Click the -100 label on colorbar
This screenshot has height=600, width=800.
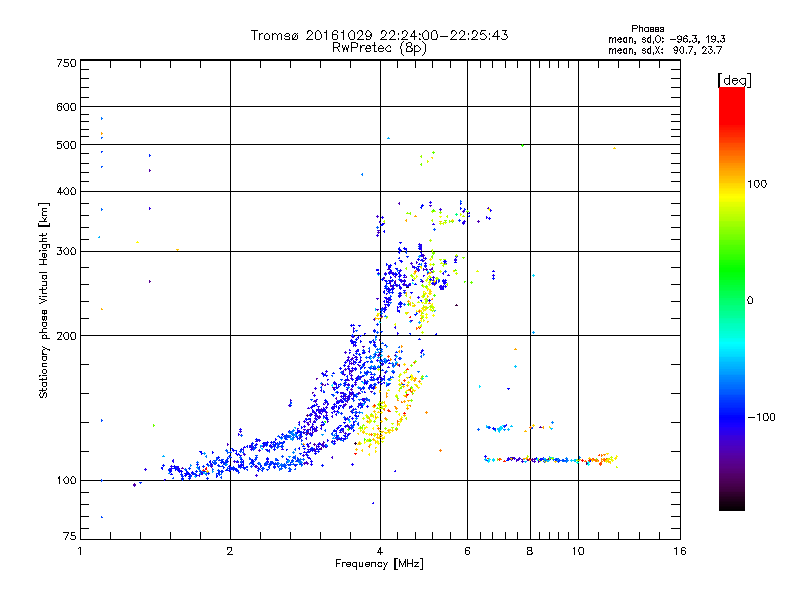[762, 417]
